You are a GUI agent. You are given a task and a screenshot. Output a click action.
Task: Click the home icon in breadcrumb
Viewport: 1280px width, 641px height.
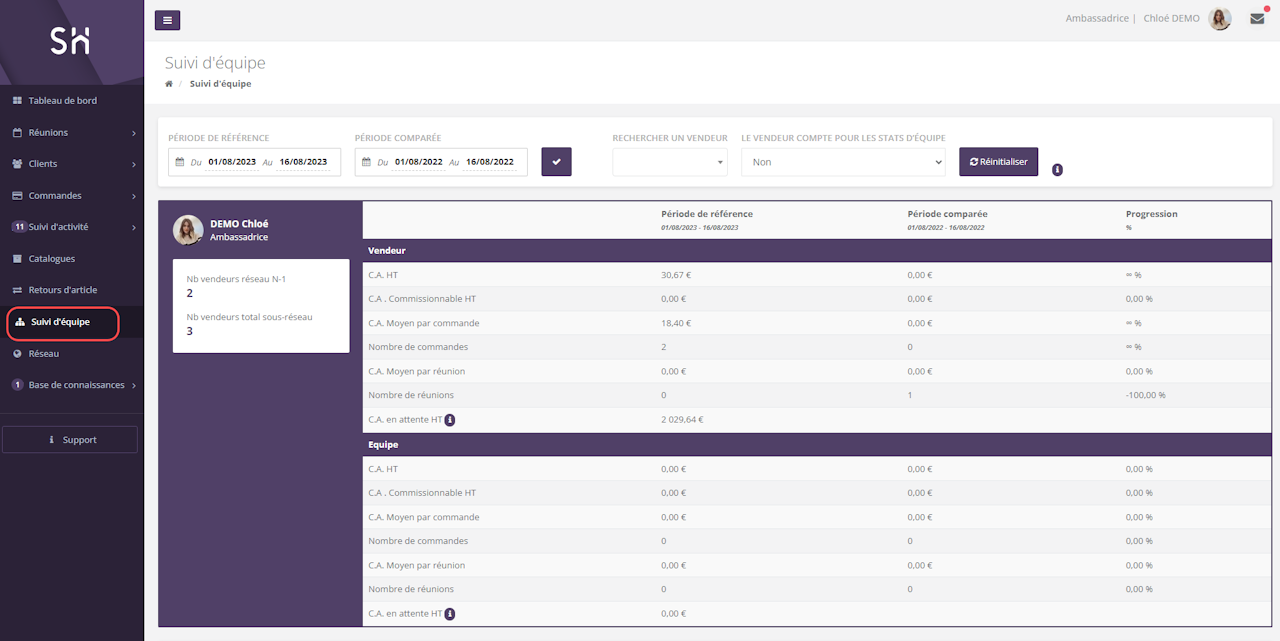[169, 84]
